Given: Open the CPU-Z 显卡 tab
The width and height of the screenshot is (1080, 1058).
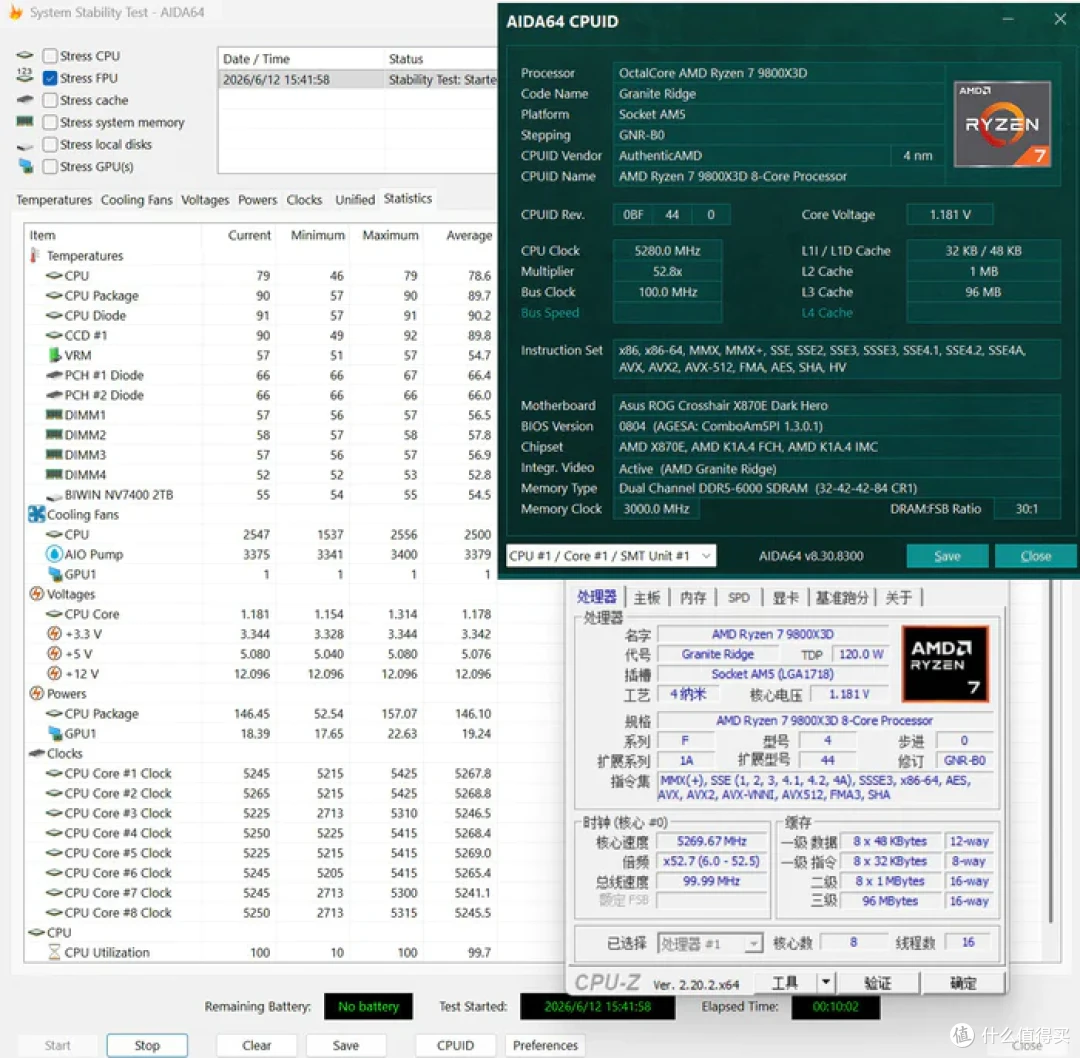Looking at the screenshot, I should pyautogui.click(x=785, y=597).
